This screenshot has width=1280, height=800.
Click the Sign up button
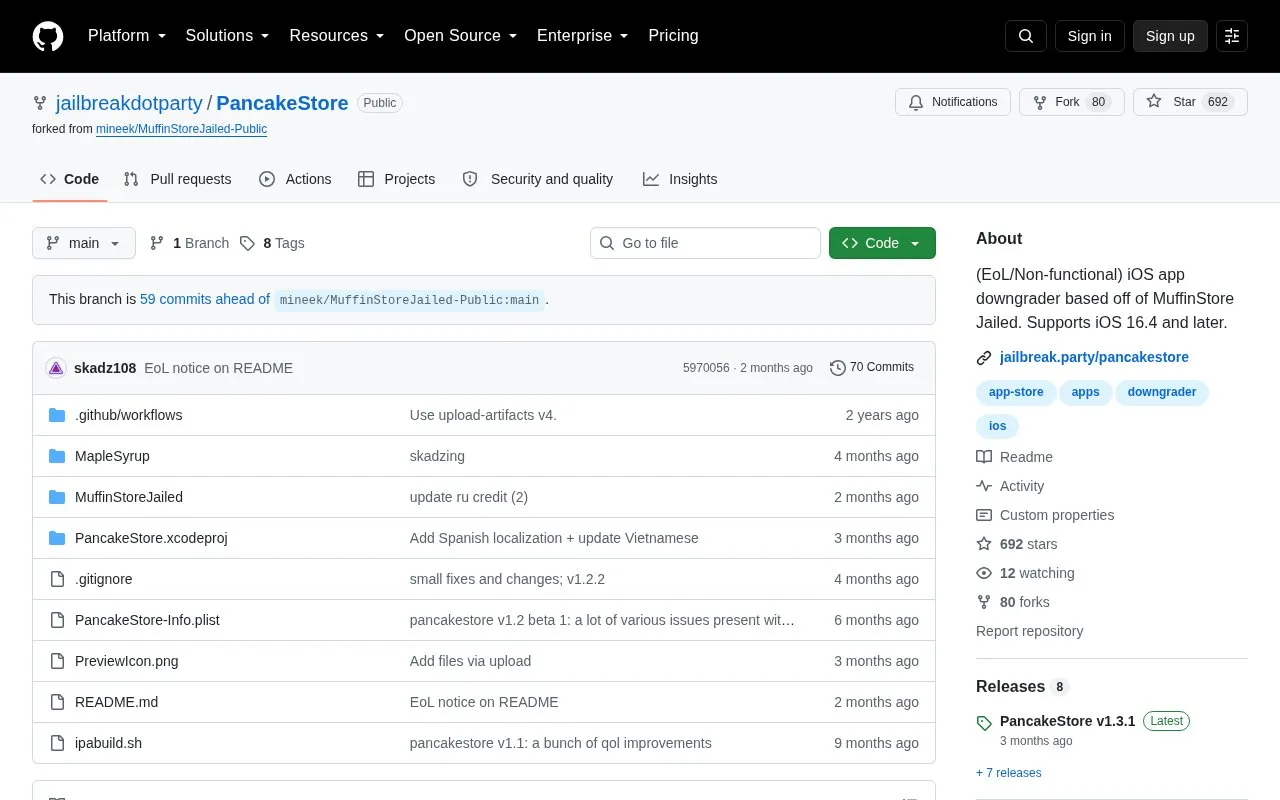(x=1170, y=36)
